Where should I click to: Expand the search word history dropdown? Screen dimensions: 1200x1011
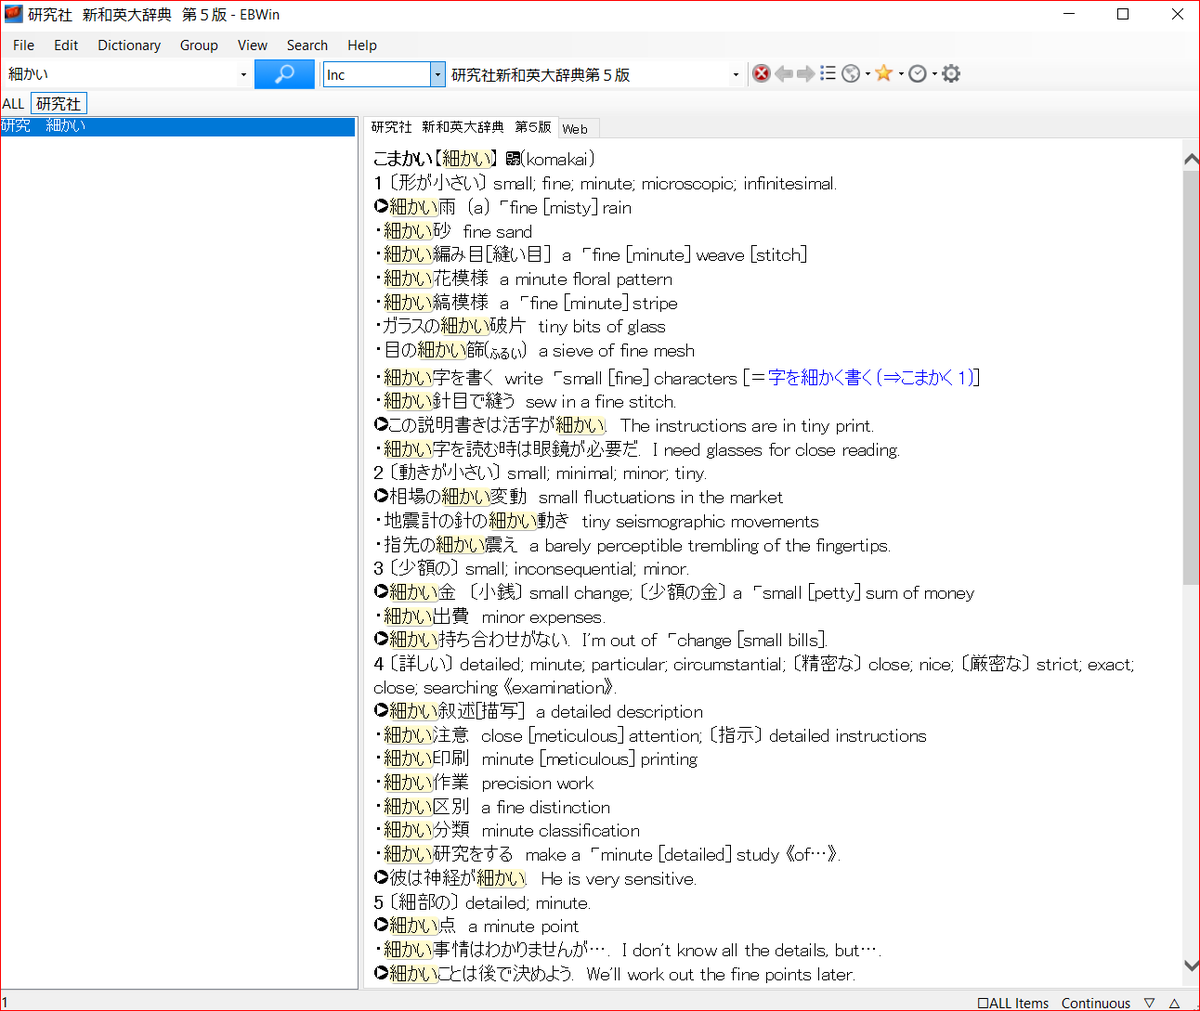click(x=243, y=75)
